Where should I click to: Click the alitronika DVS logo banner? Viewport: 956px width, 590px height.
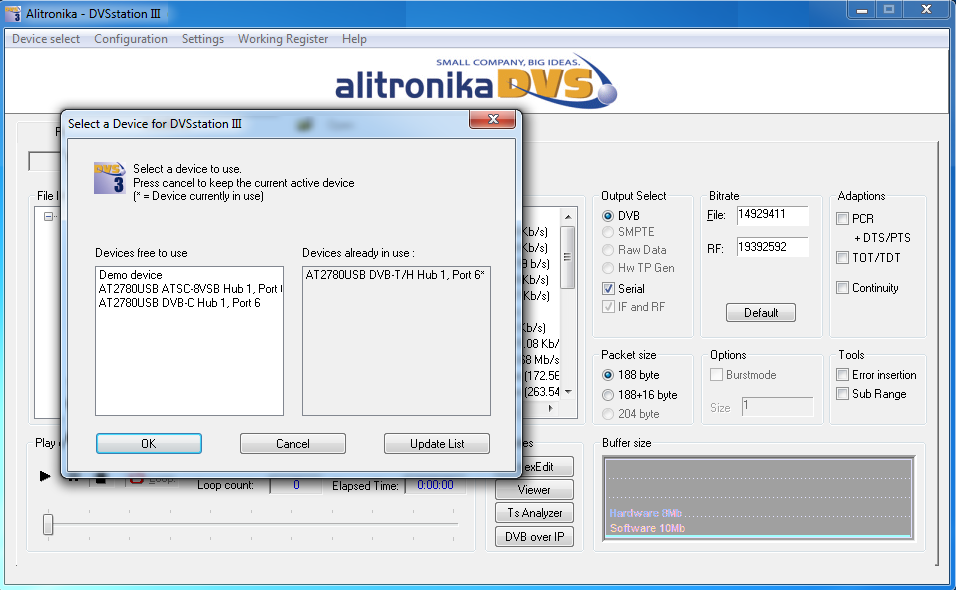coord(477,80)
